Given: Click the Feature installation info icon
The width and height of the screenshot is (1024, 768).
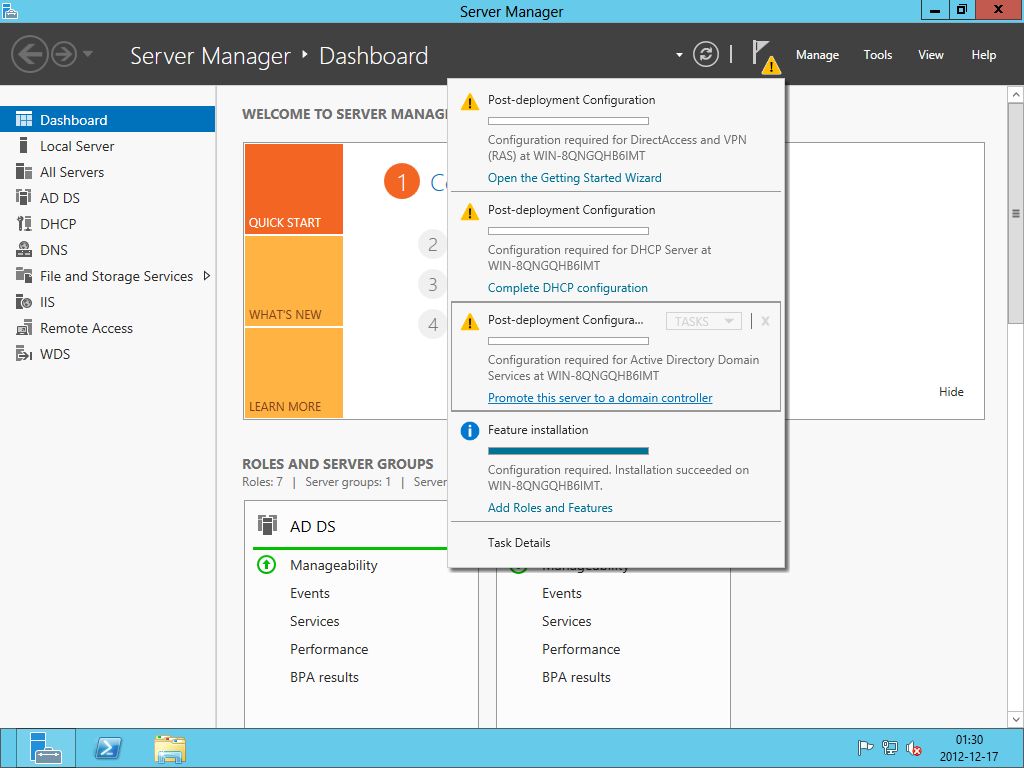Looking at the screenshot, I should (470, 431).
